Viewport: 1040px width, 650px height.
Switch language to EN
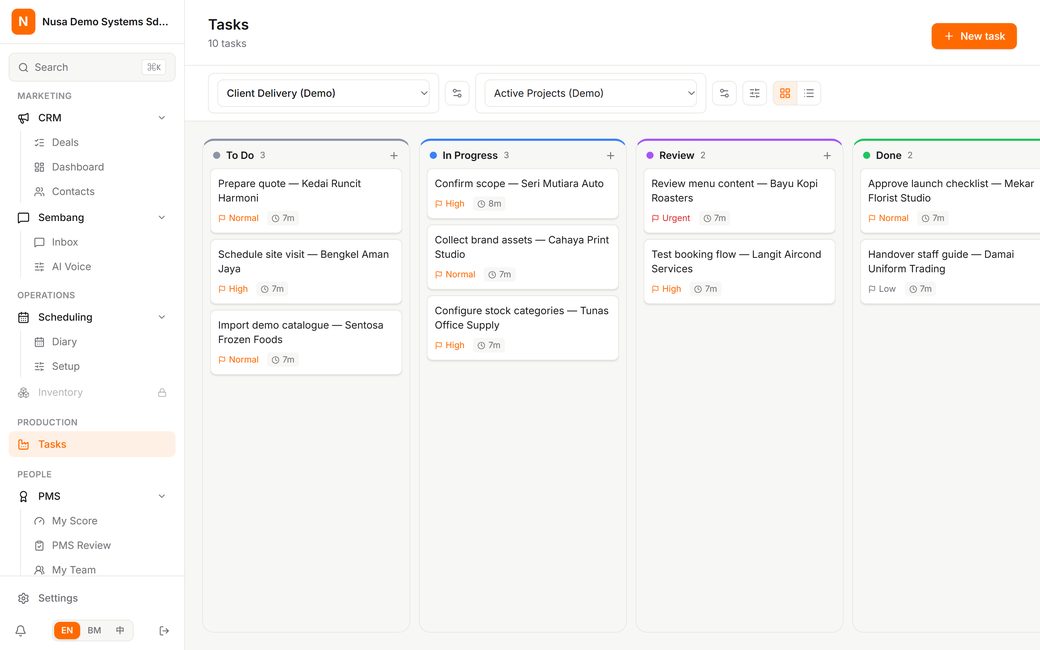pos(67,630)
